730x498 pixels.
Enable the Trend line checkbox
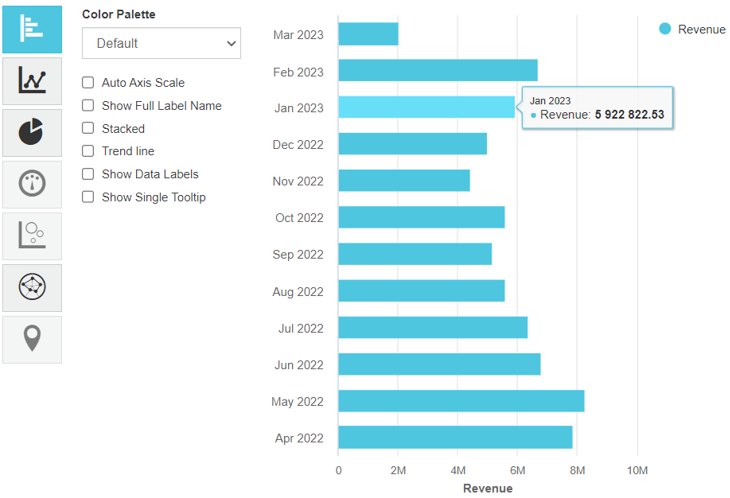pyautogui.click(x=88, y=152)
